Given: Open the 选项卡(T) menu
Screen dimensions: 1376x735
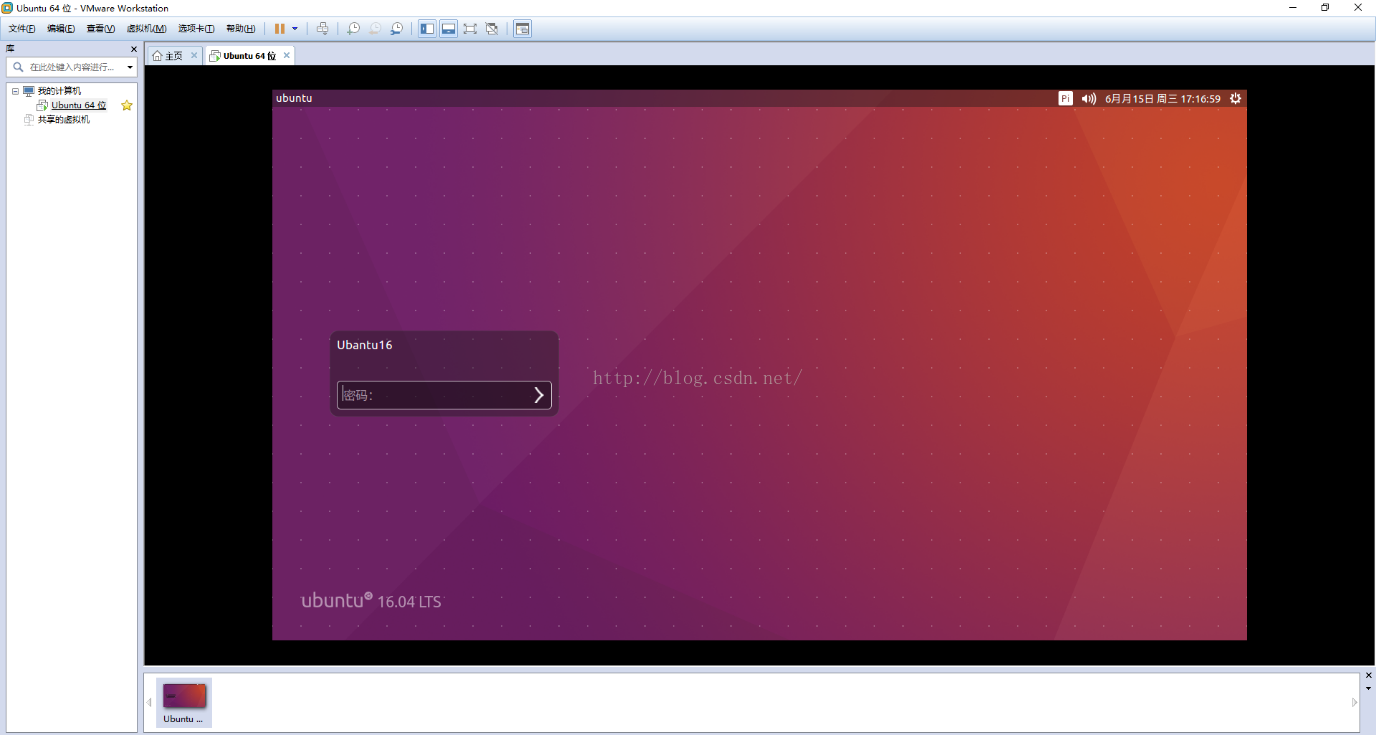Looking at the screenshot, I should [x=196, y=29].
